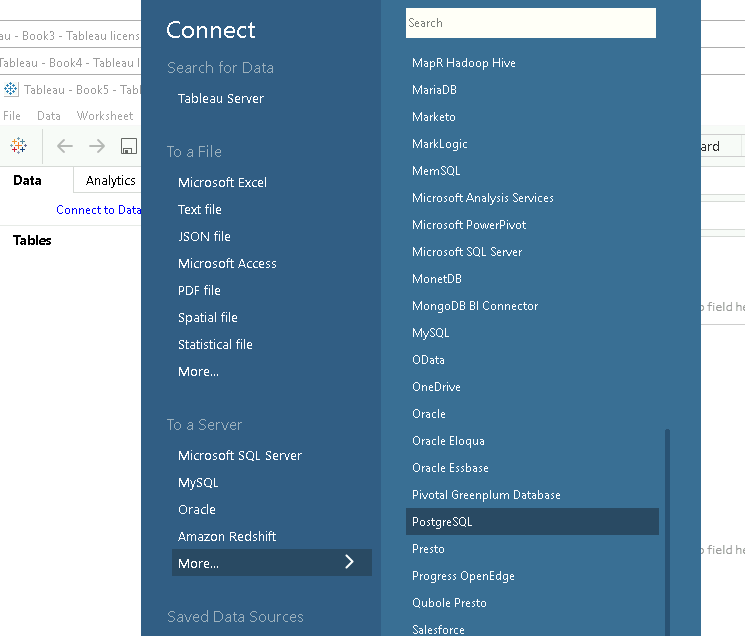This screenshot has width=745, height=636.
Task: Select MySQL under To a Server
Action: click(198, 483)
